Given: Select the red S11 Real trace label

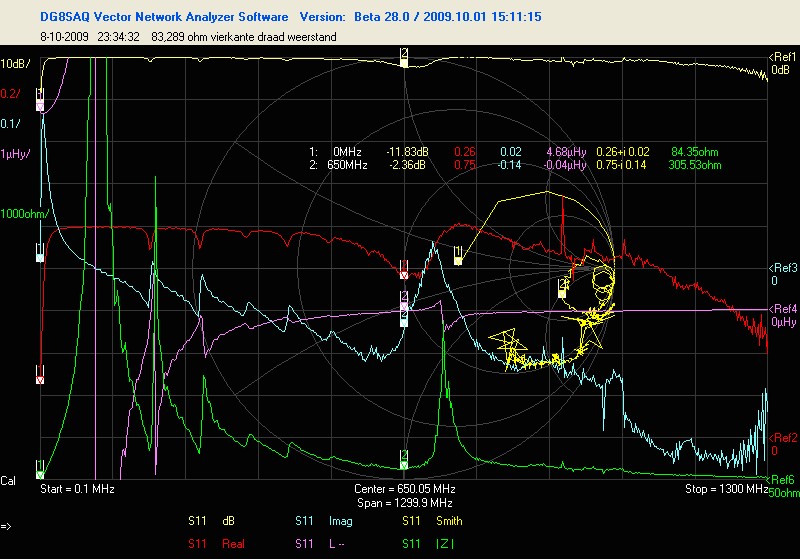Looking at the screenshot, I should [x=216, y=544].
